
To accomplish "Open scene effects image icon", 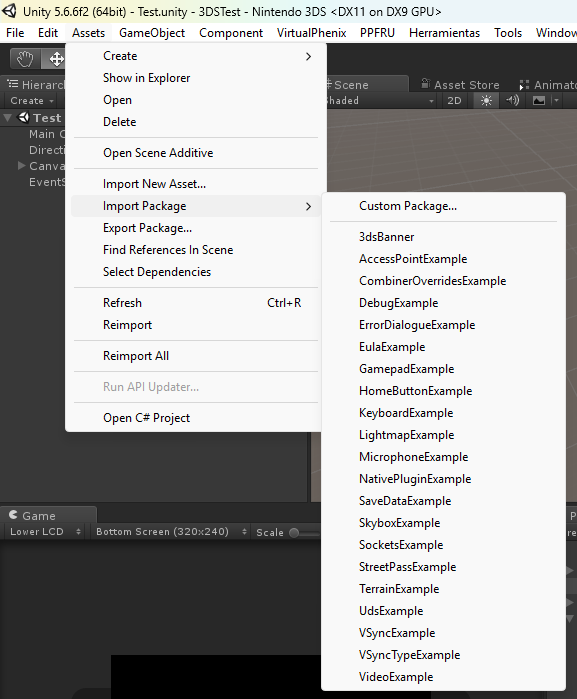I will point(539,101).
